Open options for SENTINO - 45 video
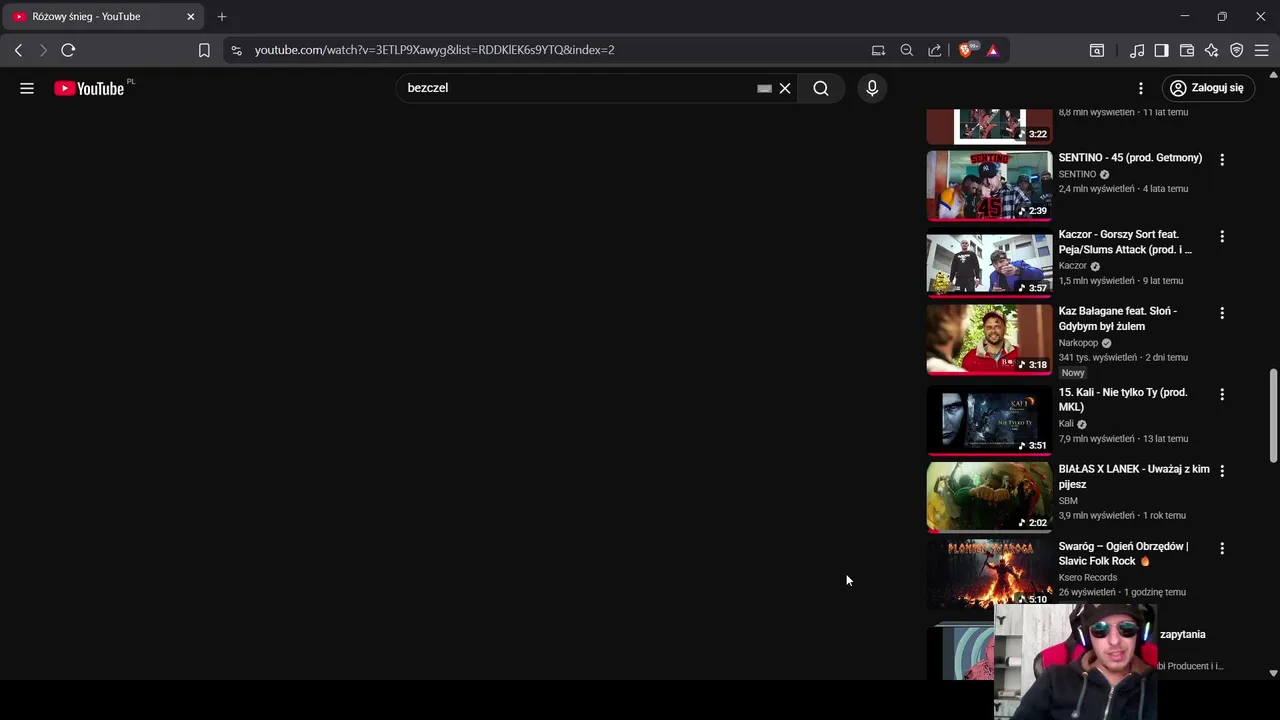Viewport: 1280px width, 720px height. [x=1221, y=159]
